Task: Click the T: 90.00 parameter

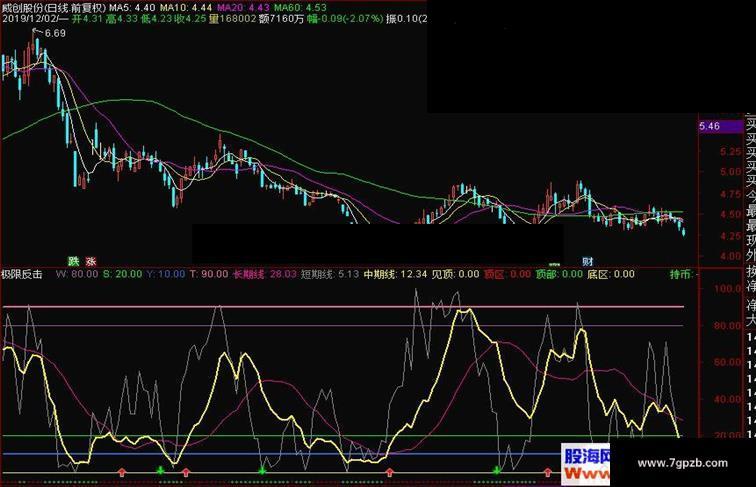Action: tap(209, 274)
